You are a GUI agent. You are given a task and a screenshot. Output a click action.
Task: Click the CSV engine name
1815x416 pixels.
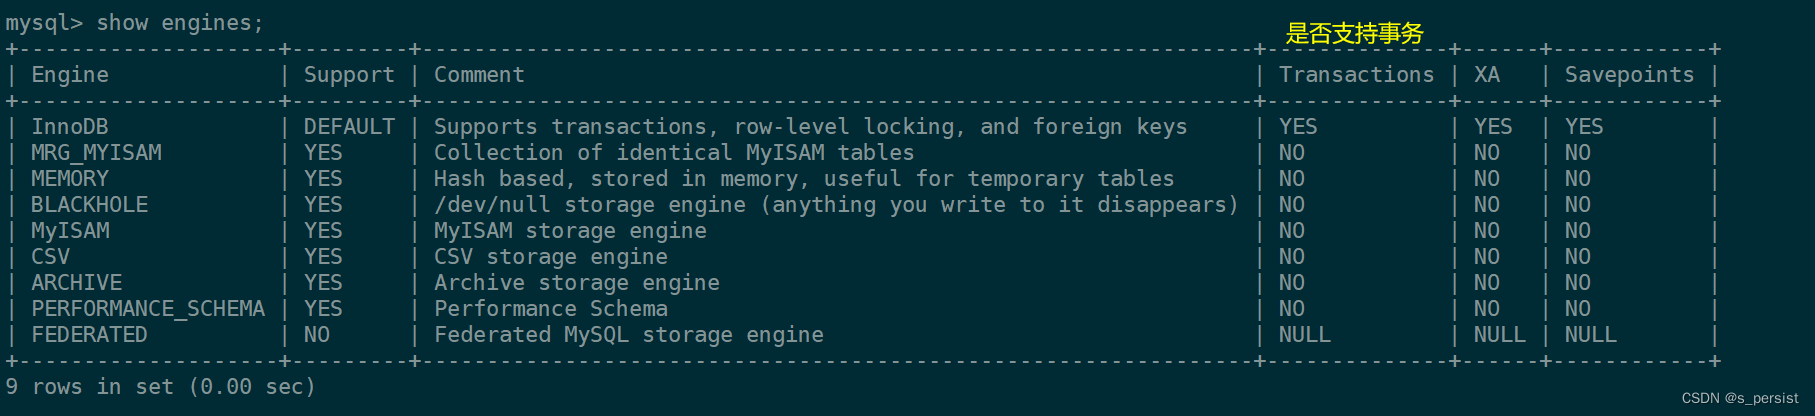tap(50, 257)
